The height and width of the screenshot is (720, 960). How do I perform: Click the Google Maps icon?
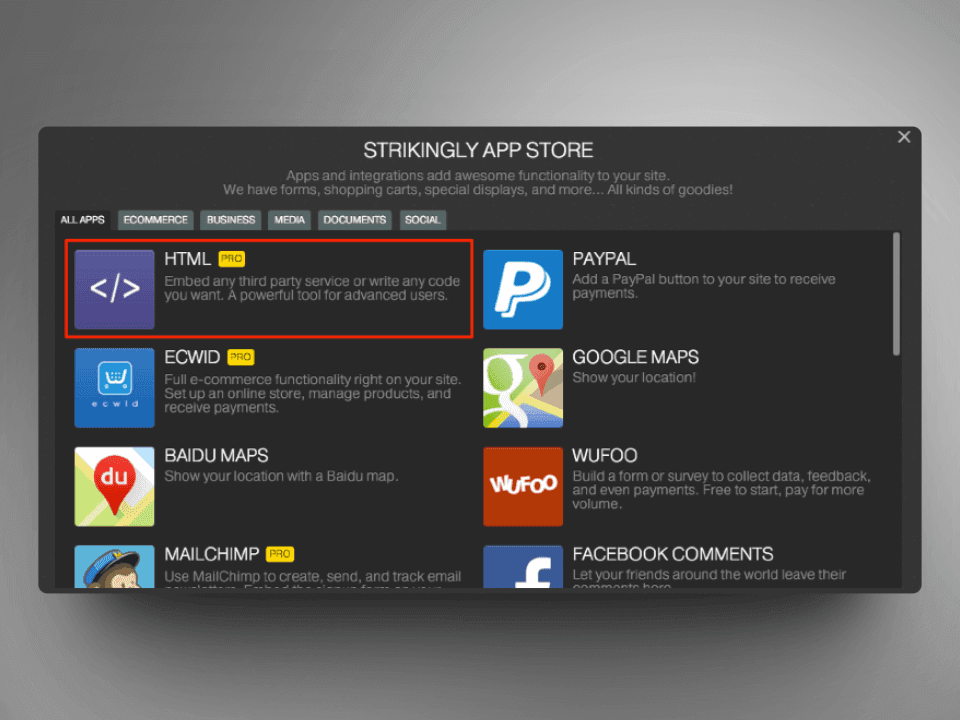[x=522, y=387]
